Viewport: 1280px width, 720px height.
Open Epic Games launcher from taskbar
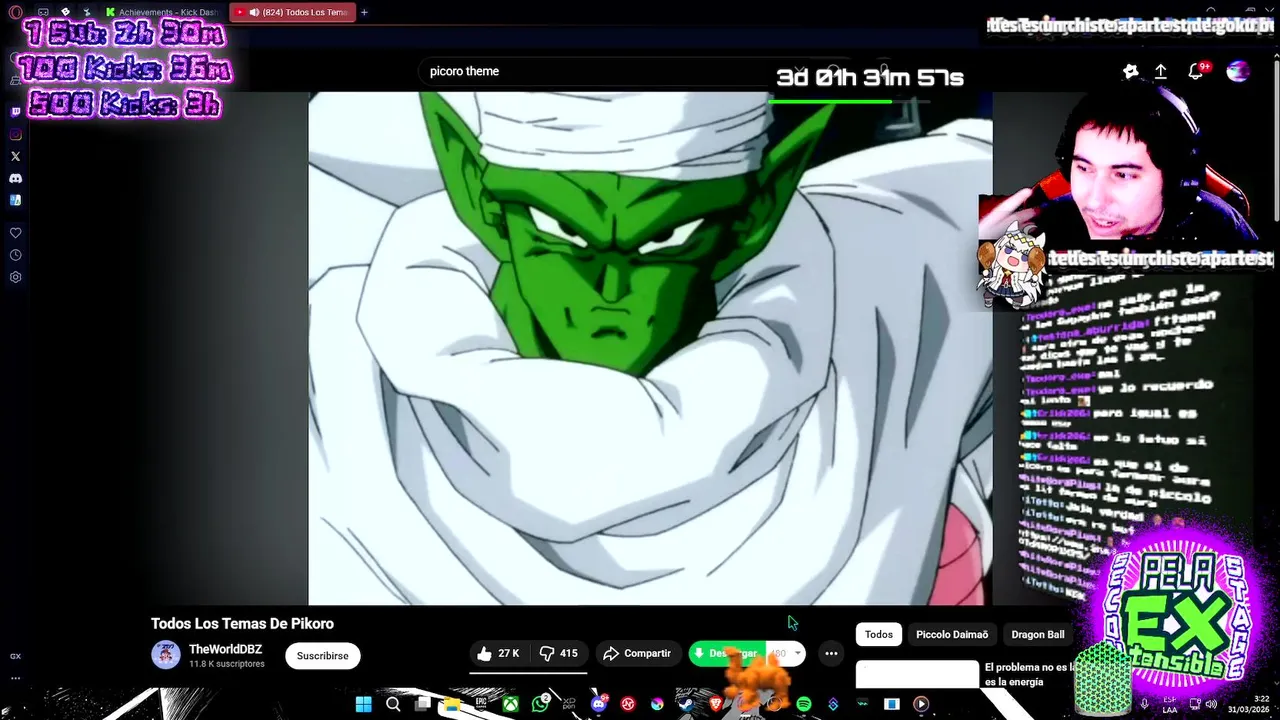(481, 704)
